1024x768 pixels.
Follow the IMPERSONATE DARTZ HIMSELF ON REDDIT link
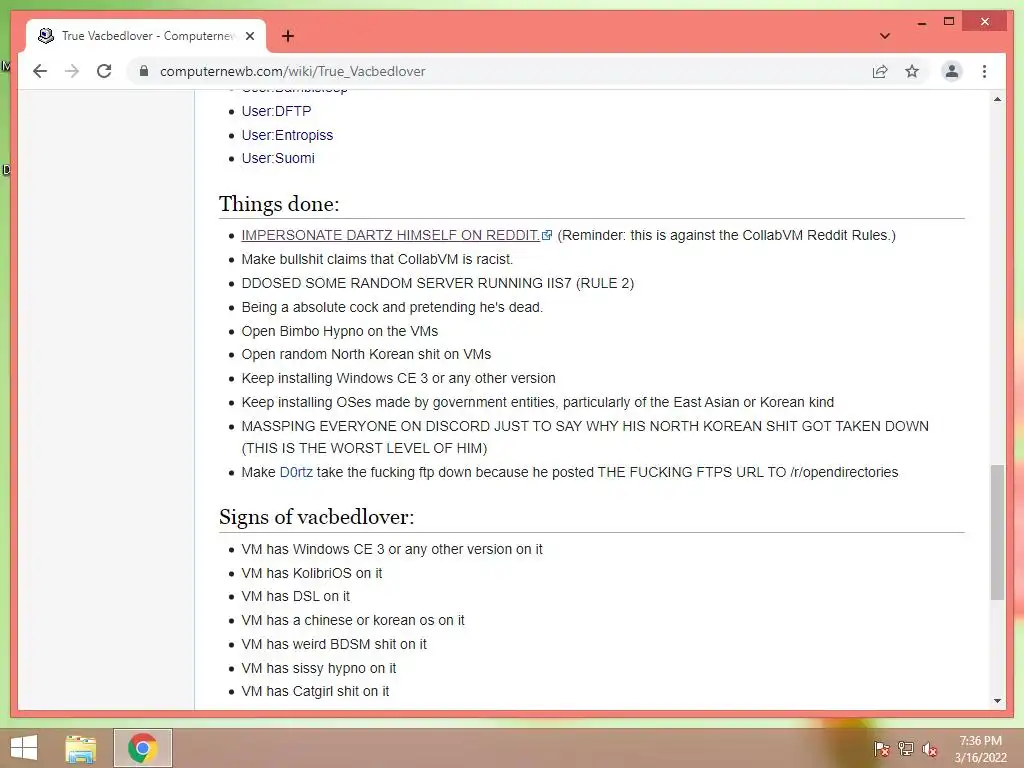coord(391,235)
